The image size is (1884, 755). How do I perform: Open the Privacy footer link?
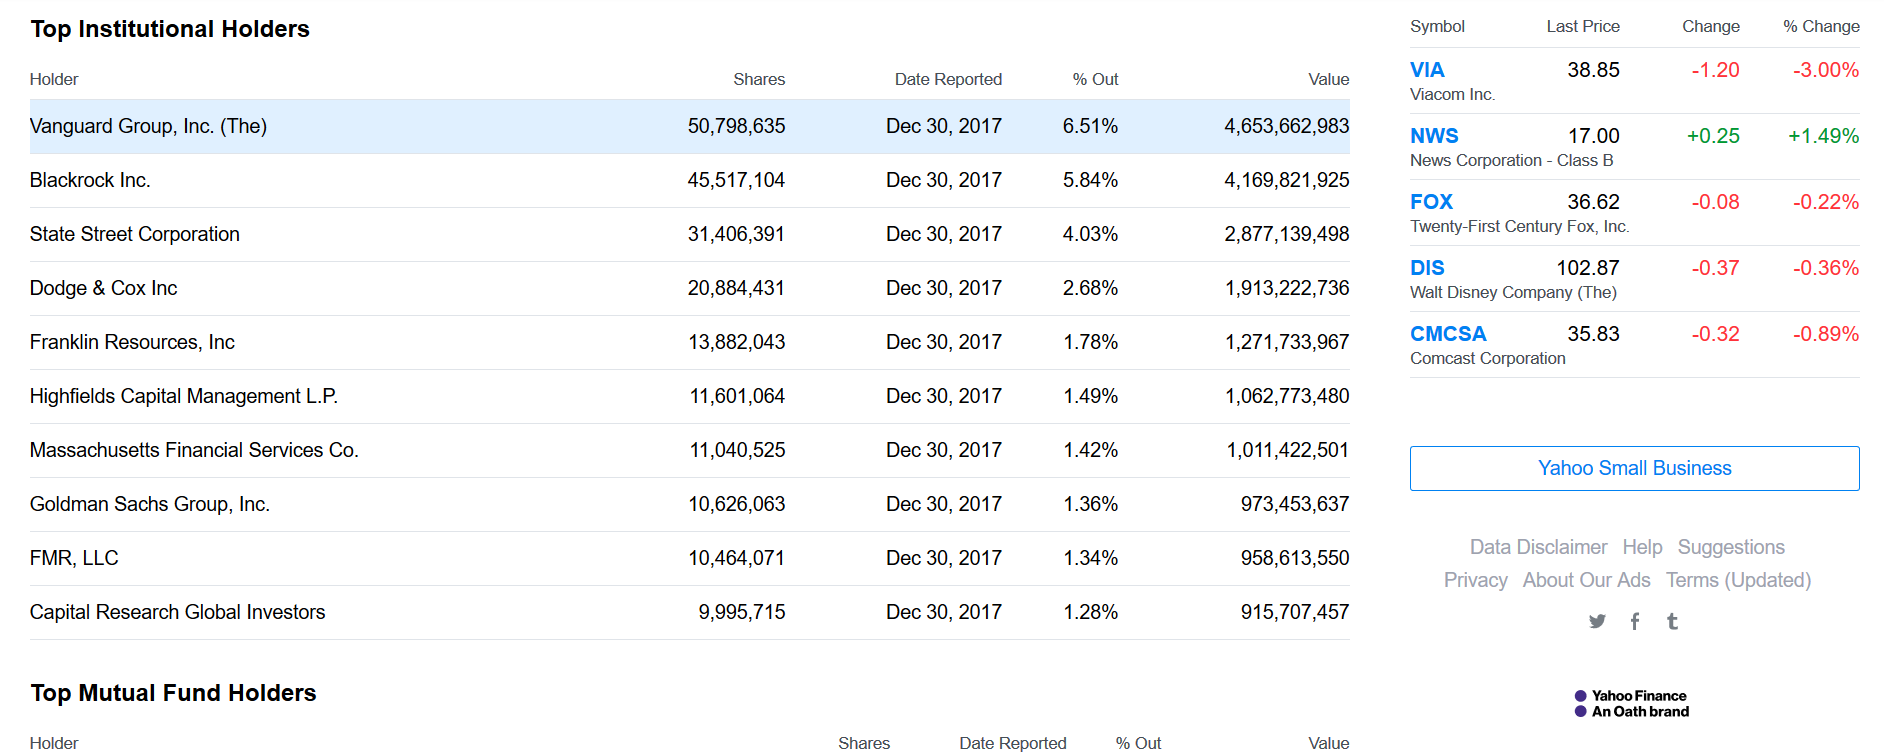(1475, 580)
